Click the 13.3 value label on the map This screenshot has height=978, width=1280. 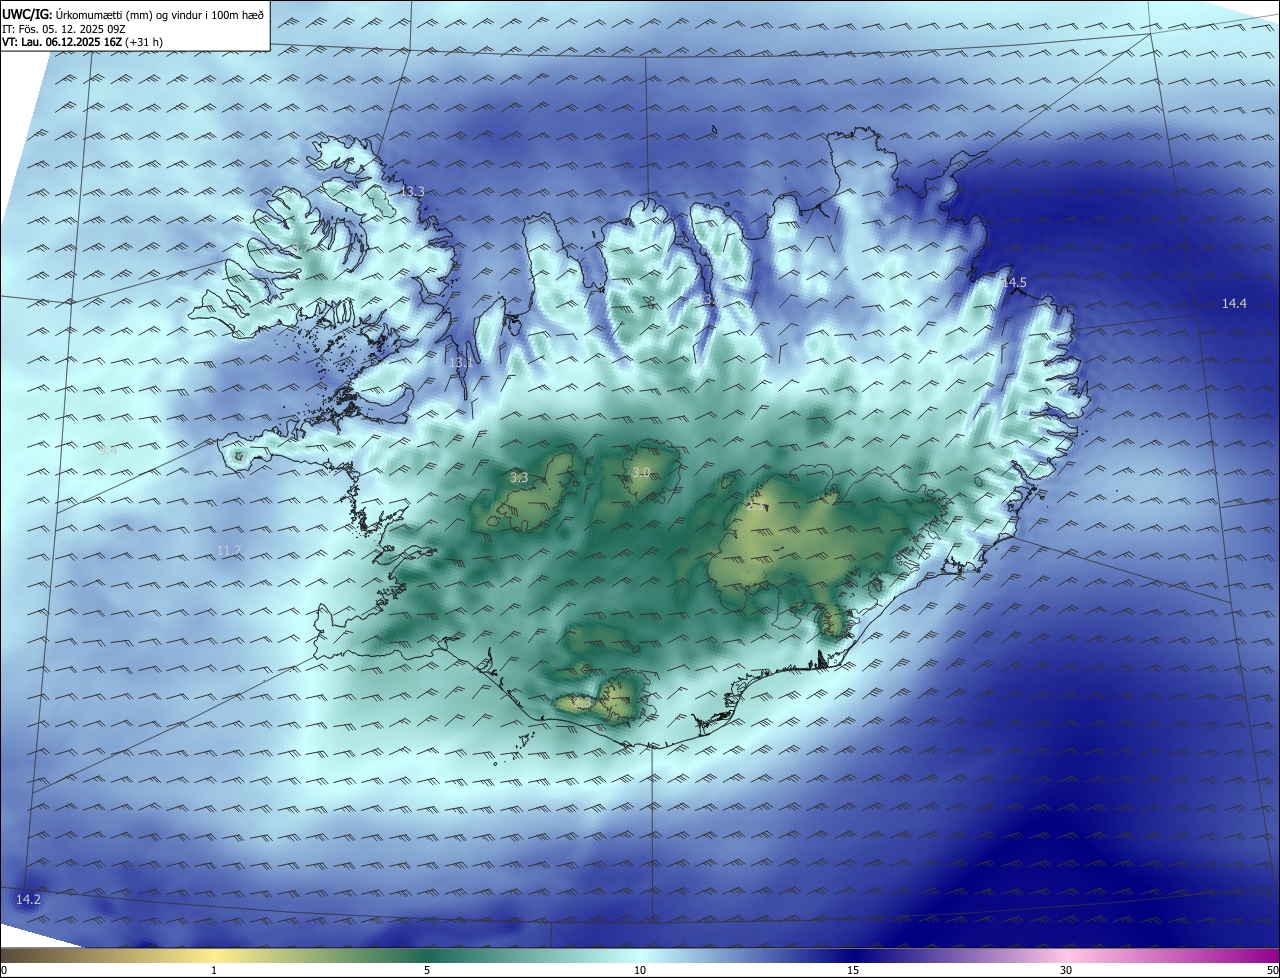tap(412, 191)
